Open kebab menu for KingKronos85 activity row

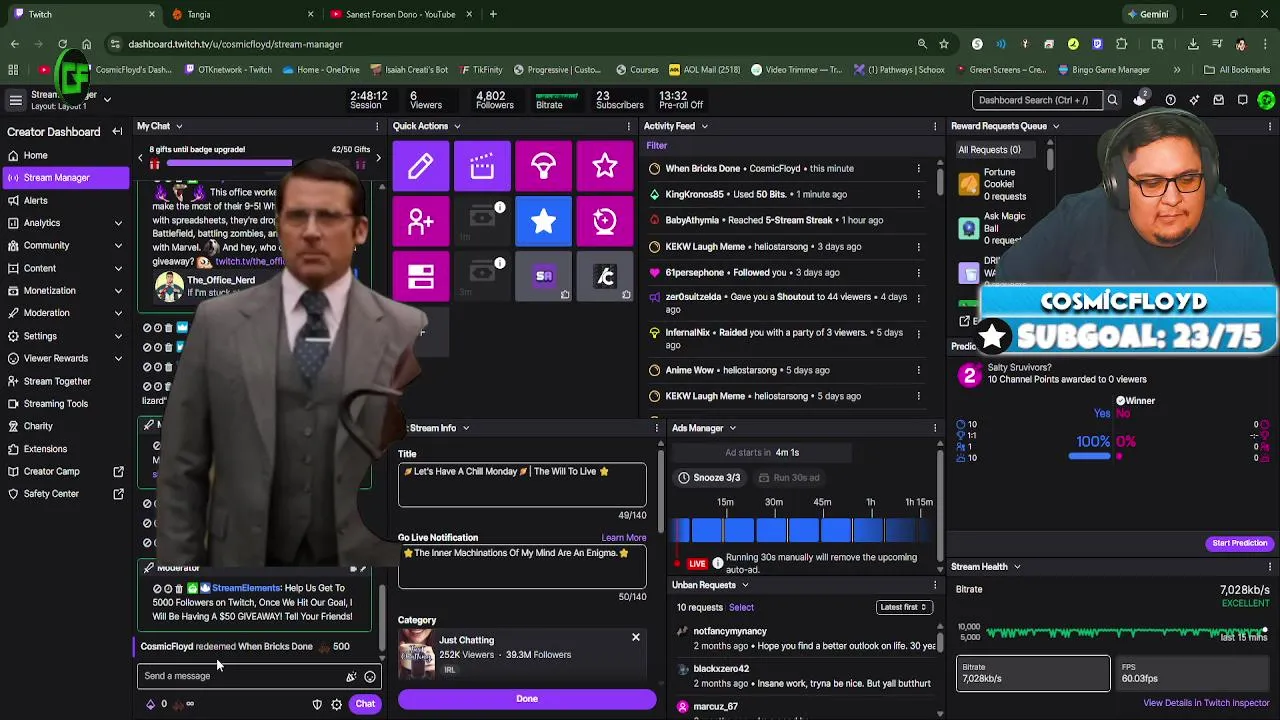coord(918,194)
